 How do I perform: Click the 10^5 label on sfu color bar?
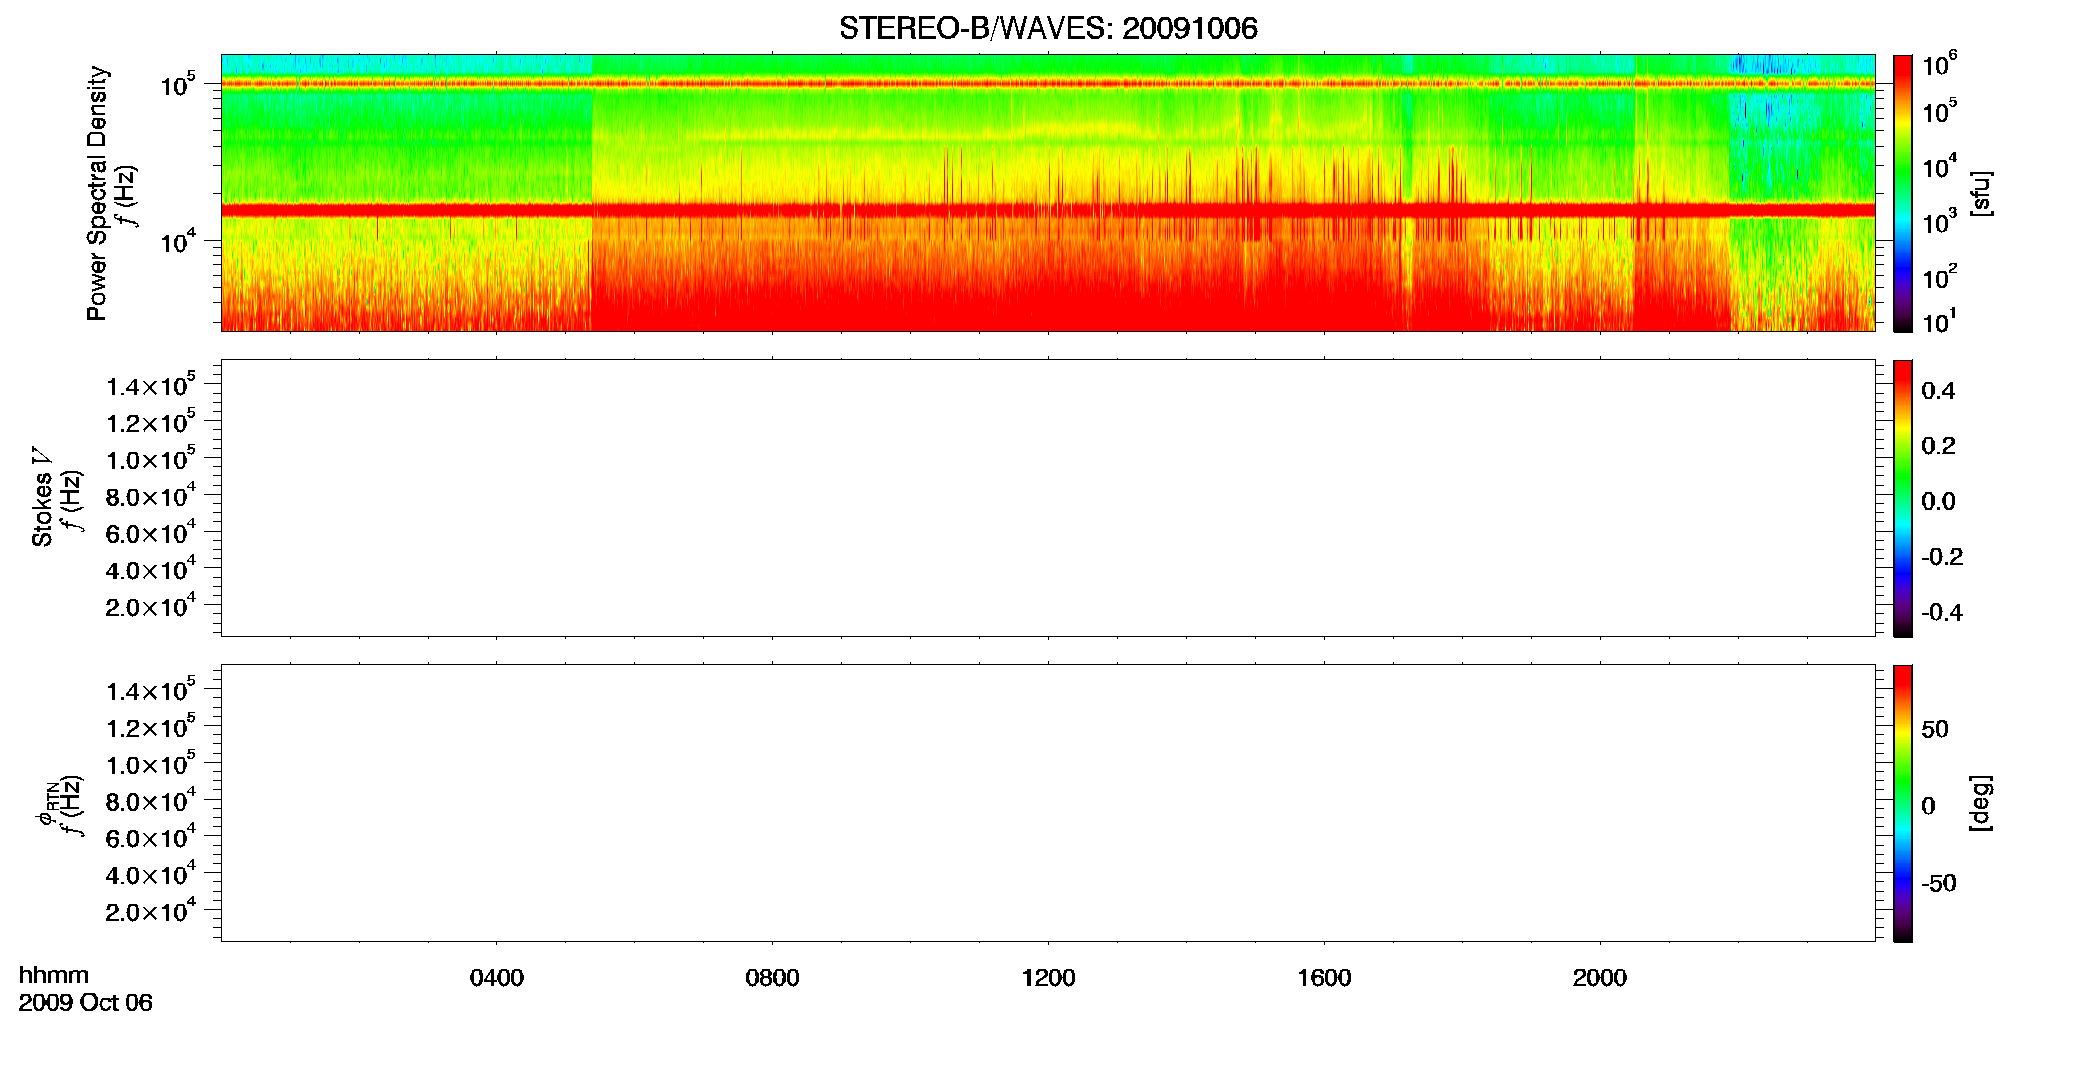(1940, 111)
